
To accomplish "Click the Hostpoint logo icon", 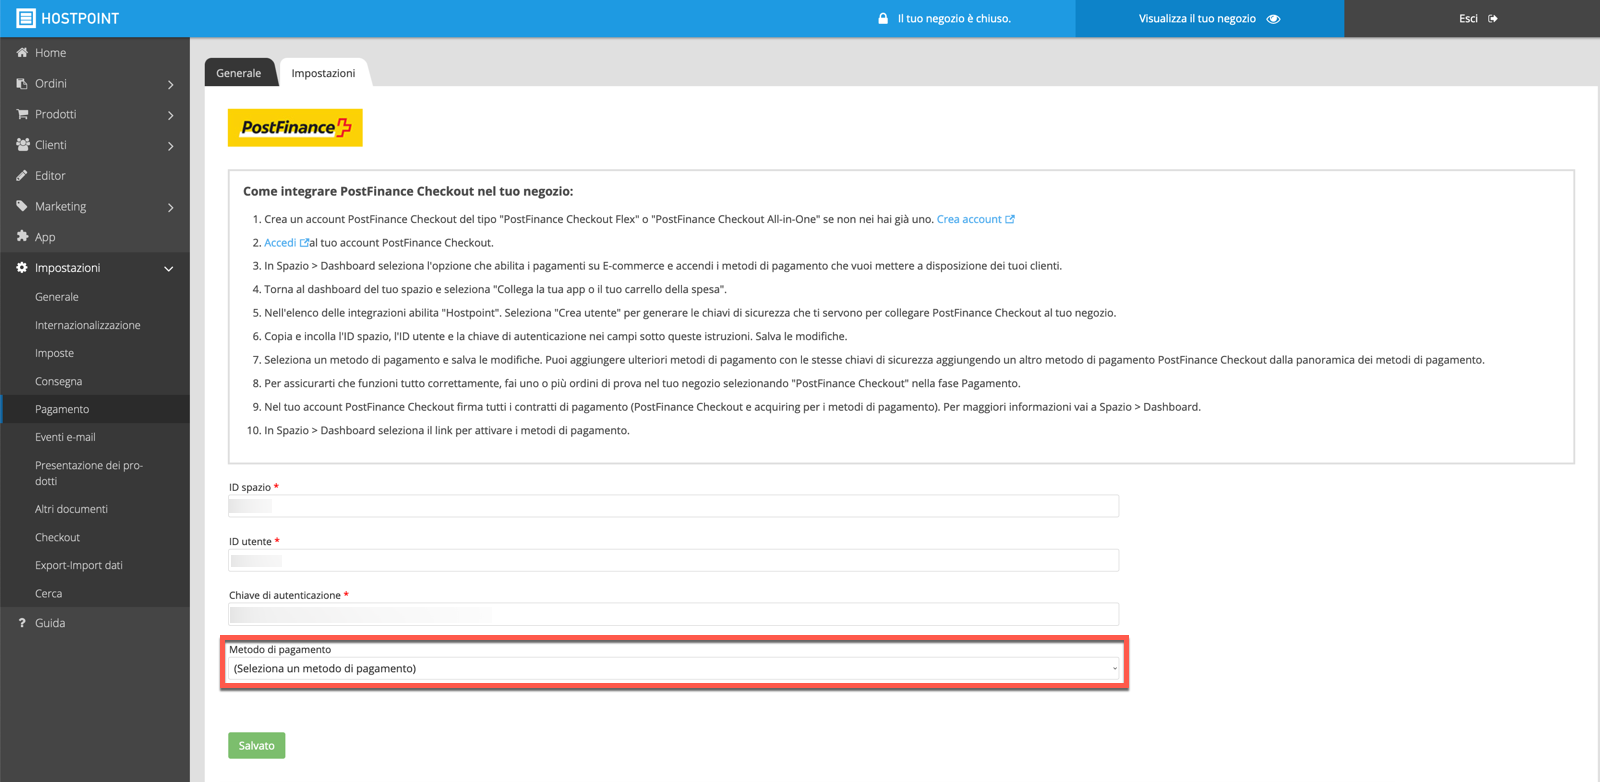I will pyautogui.click(x=26, y=18).
